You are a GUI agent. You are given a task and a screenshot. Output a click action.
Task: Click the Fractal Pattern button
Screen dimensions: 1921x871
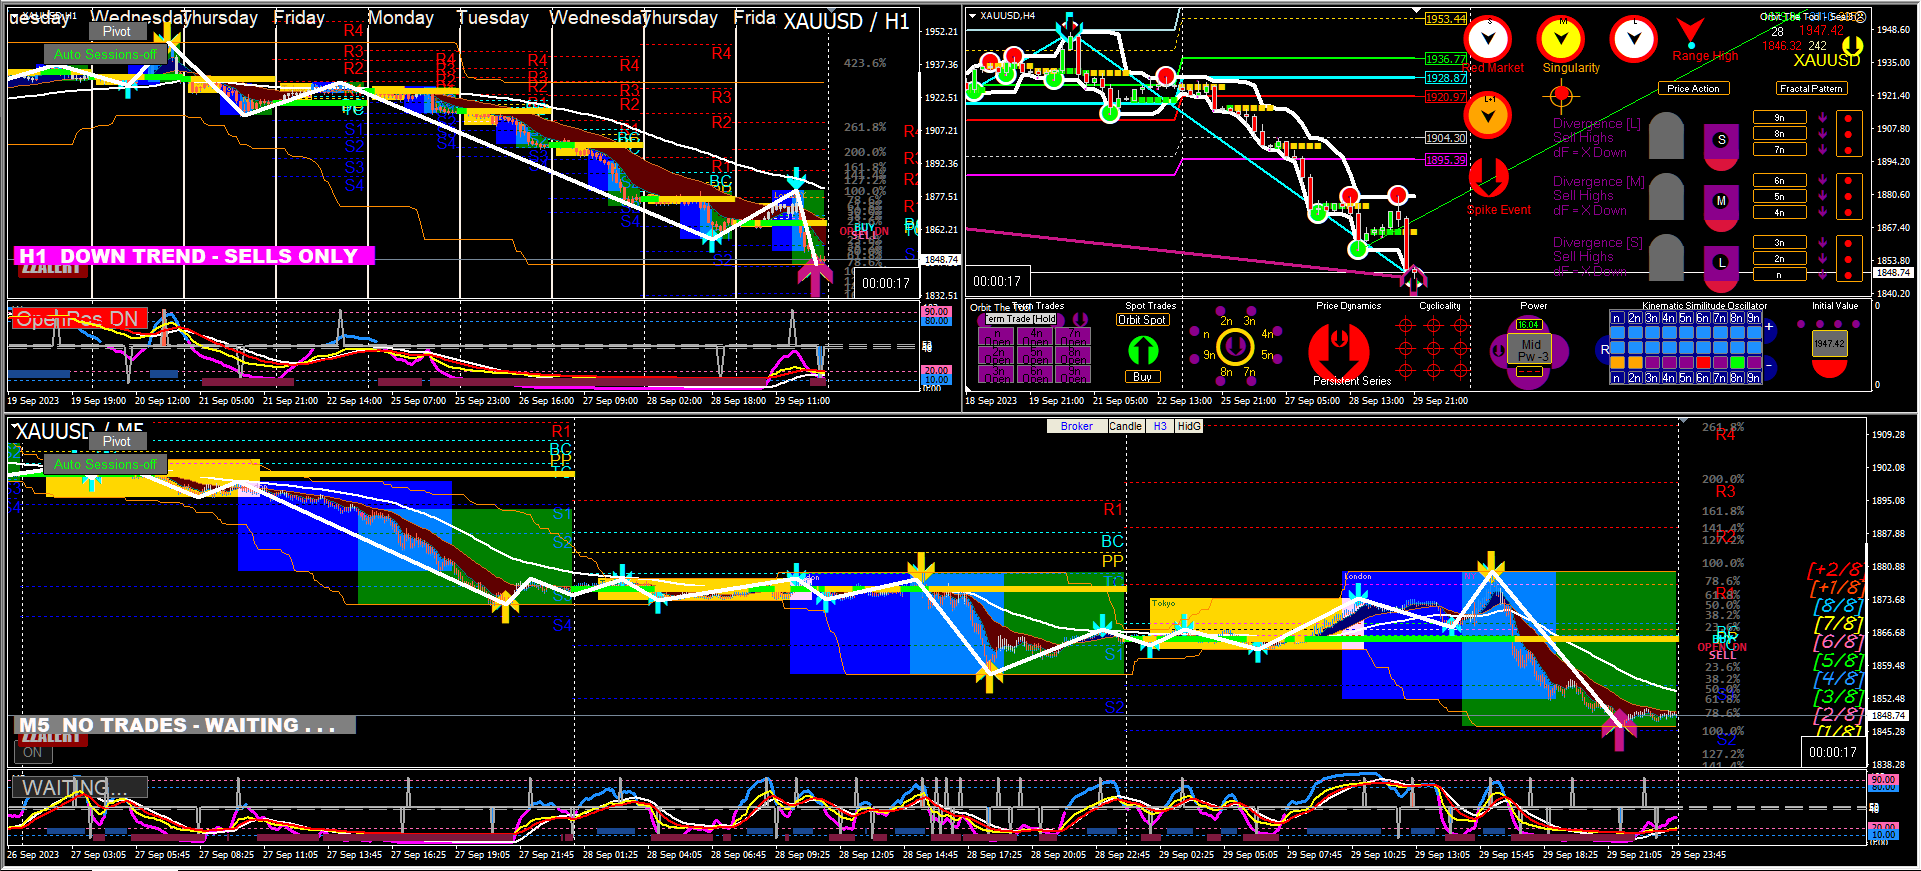(x=1812, y=89)
